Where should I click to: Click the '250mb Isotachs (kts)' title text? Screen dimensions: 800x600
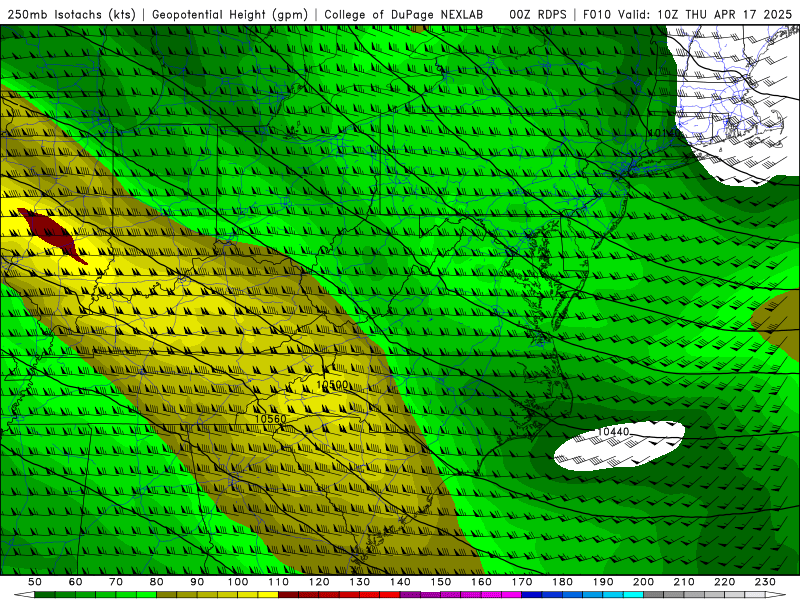(71, 14)
